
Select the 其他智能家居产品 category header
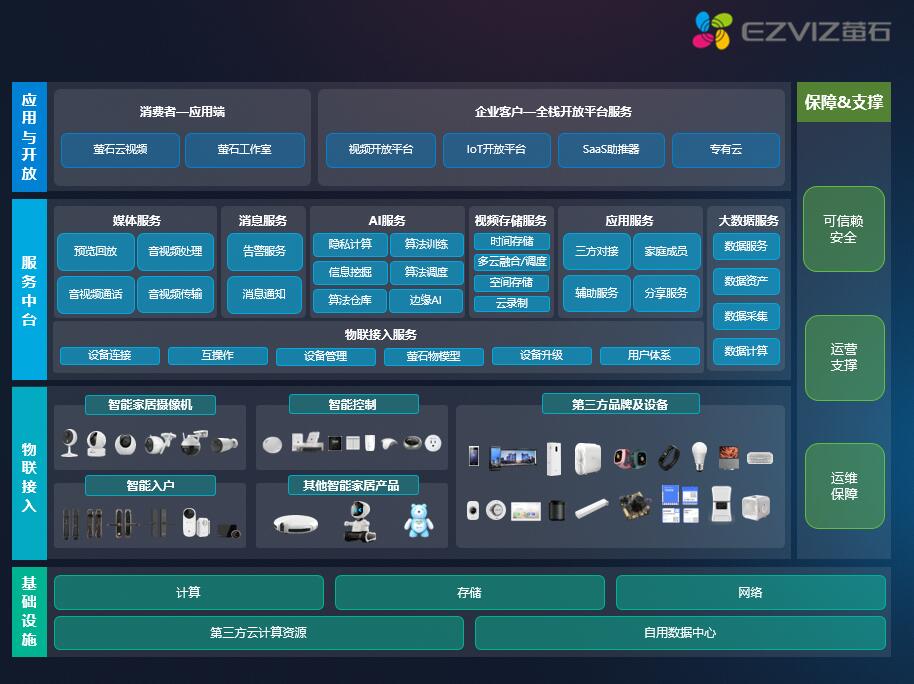(x=353, y=485)
